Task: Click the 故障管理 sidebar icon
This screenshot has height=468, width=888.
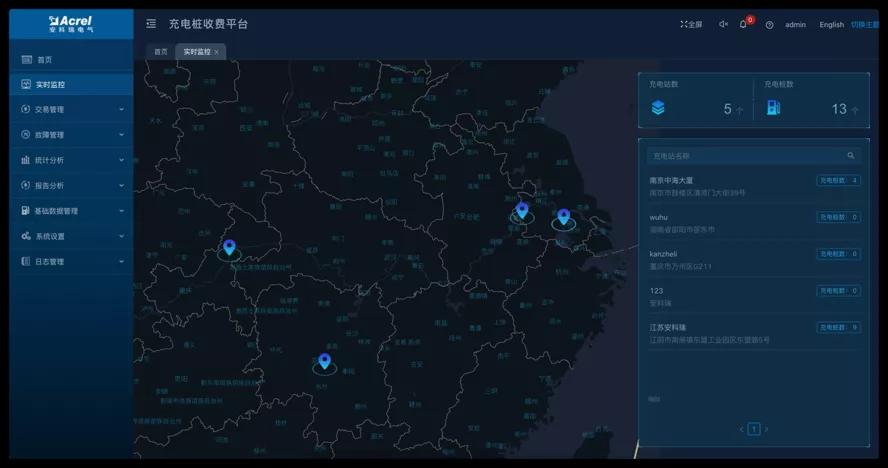Action: coord(25,135)
